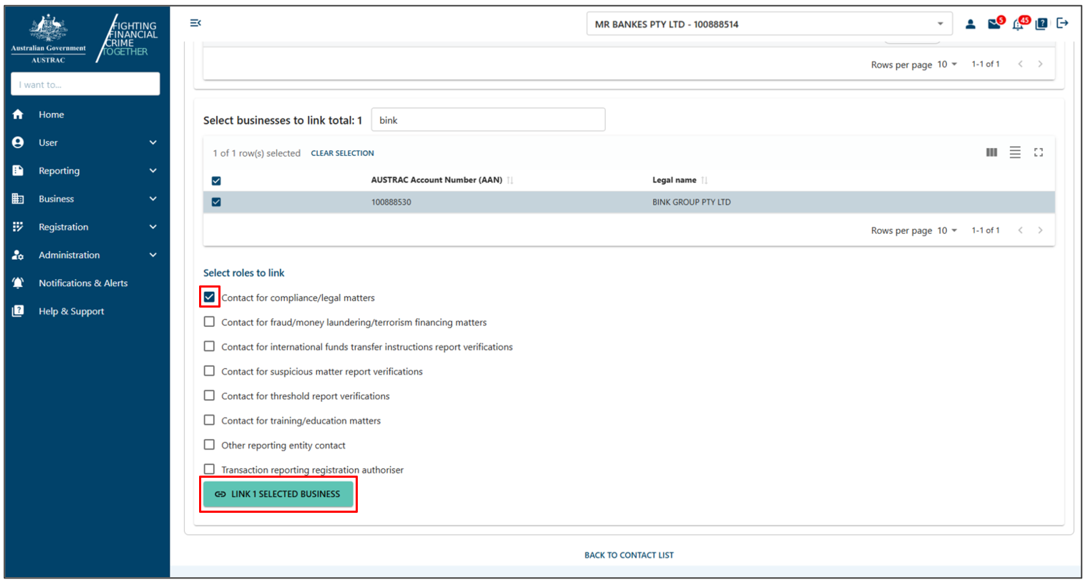This screenshot has width=1088, height=584.
Task: View notifications via the bell icon
Action: coord(1017,24)
